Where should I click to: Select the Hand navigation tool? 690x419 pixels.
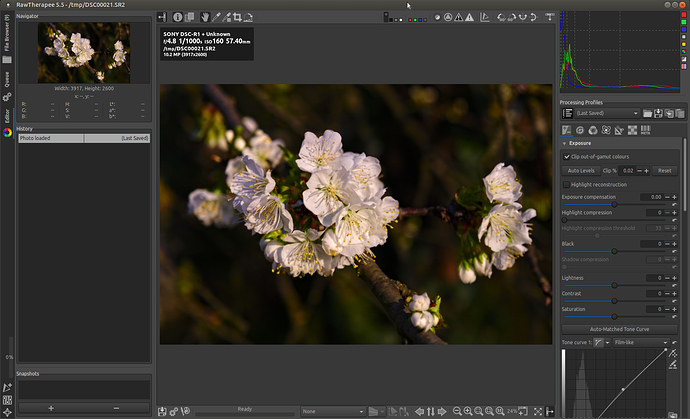point(205,17)
